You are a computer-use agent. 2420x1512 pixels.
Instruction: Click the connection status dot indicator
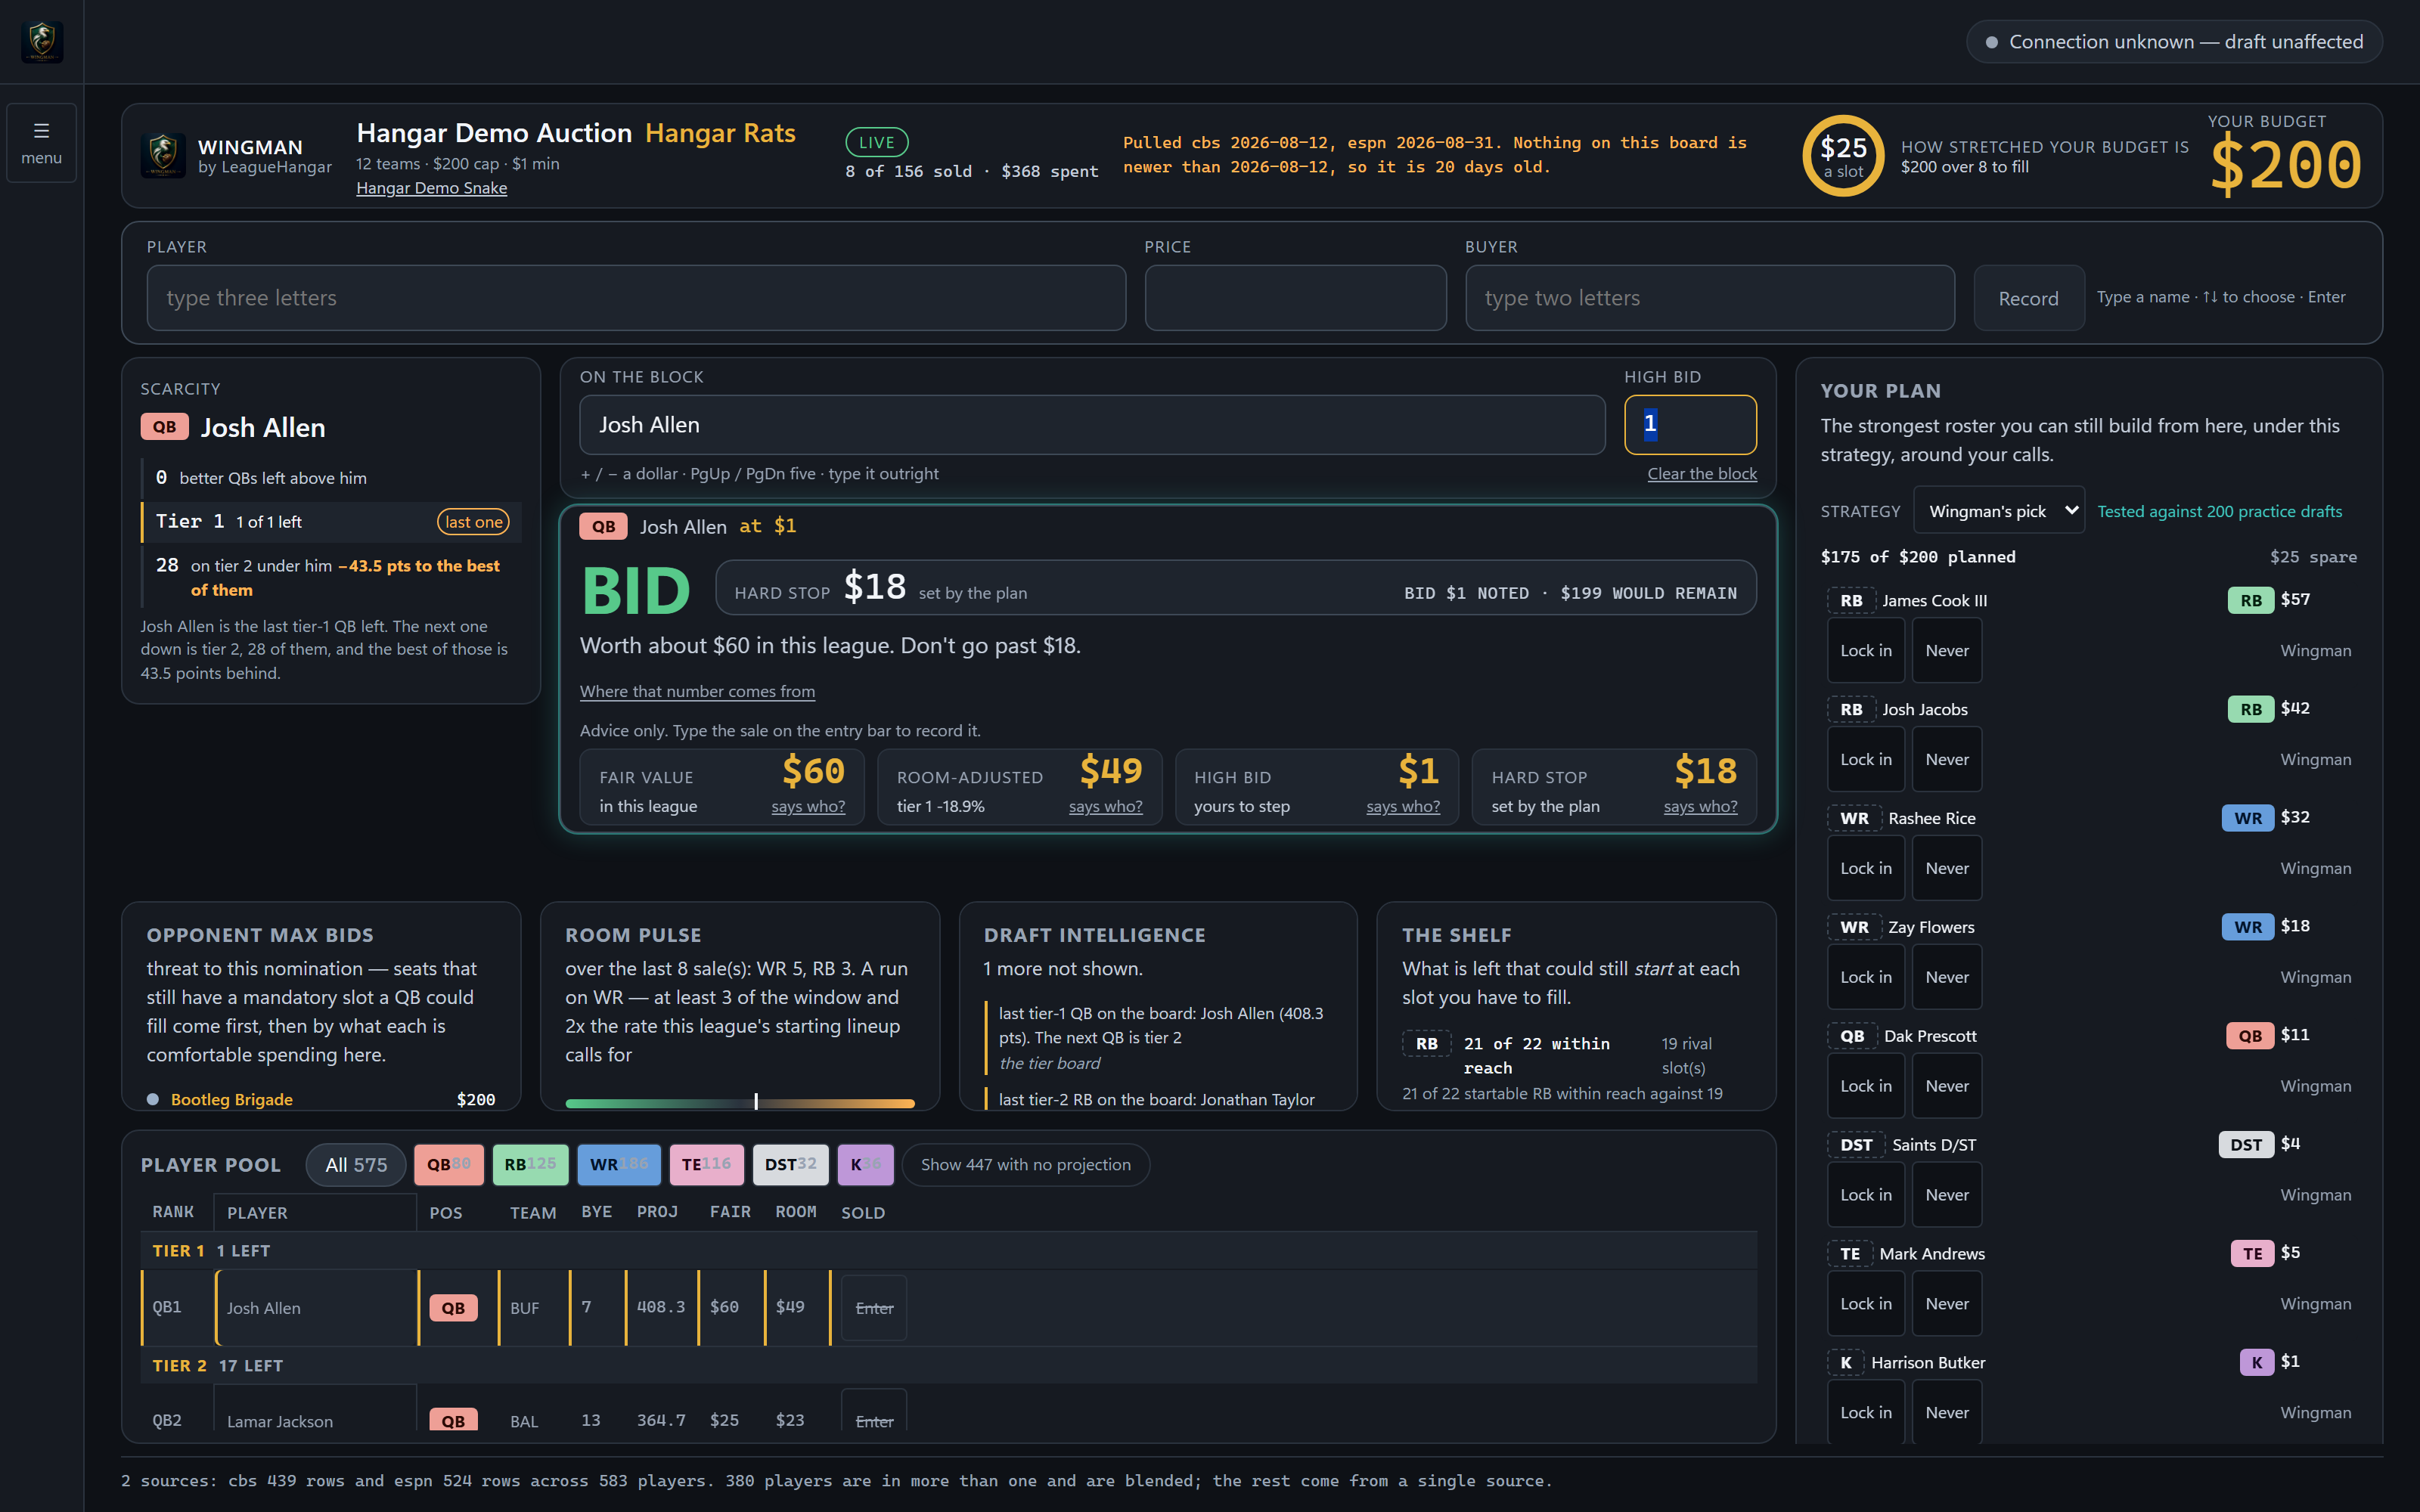coord(1991,42)
